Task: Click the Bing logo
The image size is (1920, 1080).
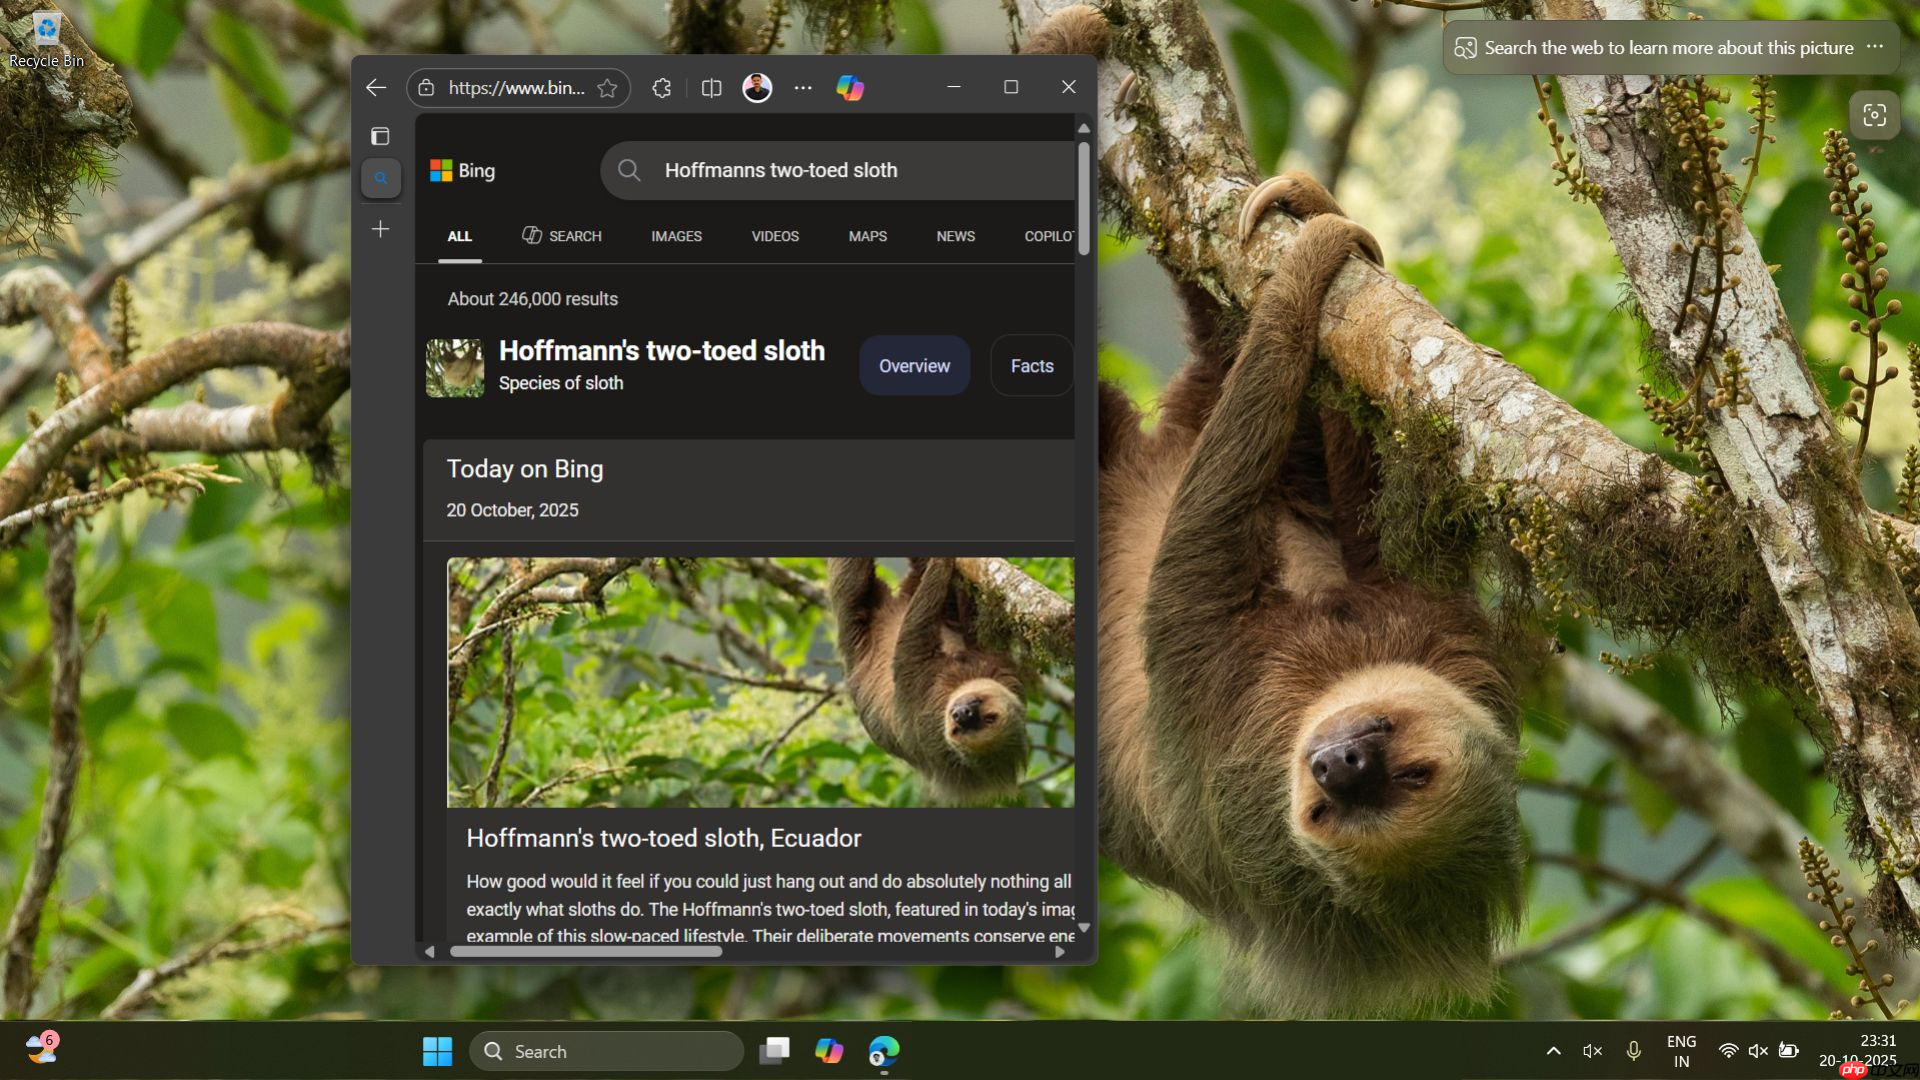Action: pyautogui.click(x=462, y=170)
